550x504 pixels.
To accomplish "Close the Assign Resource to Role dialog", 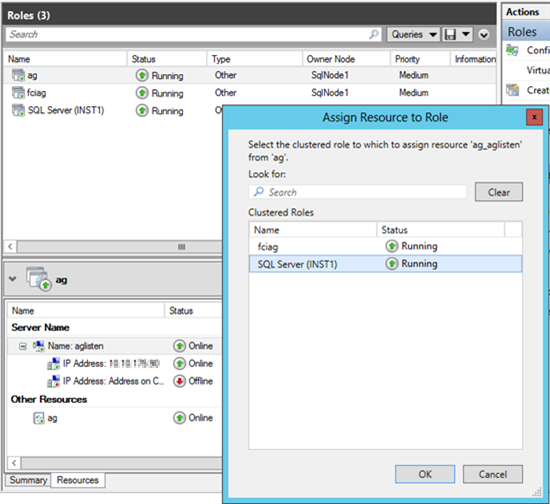I will click(x=534, y=117).
